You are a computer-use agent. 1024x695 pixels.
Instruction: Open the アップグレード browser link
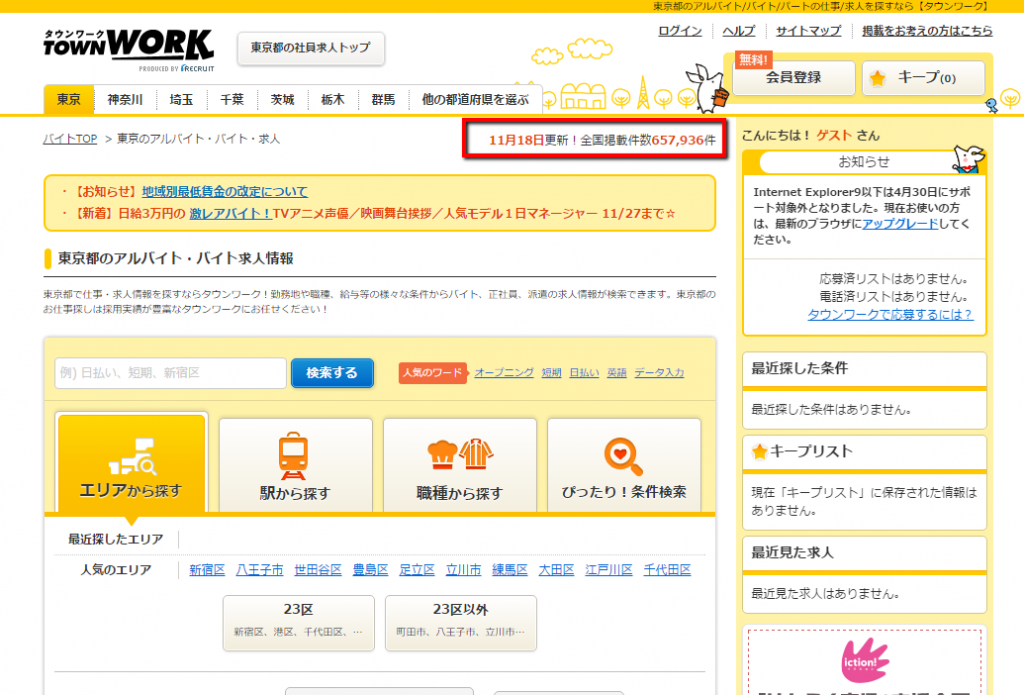[900, 223]
